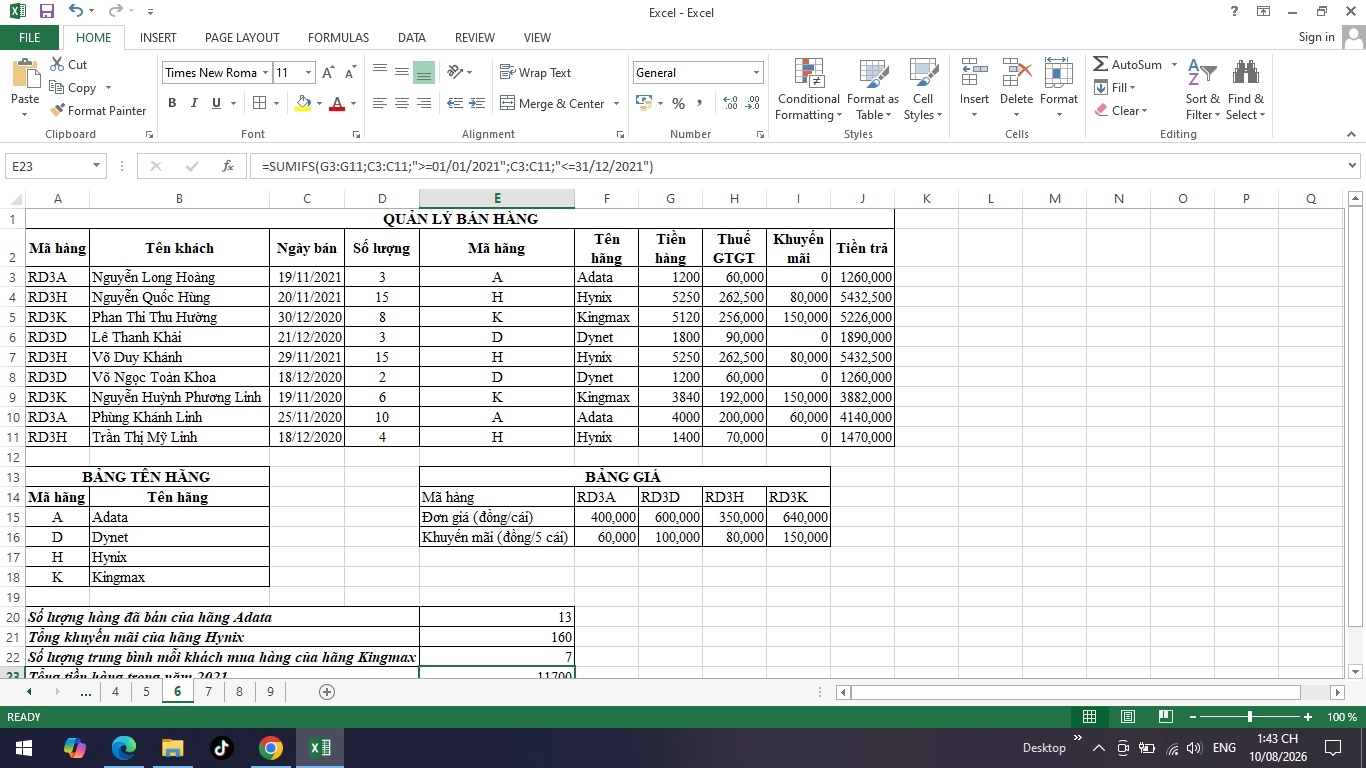Apply comma style number format
The width and height of the screenshot is (1366, 768).
[x=699, y=103]
